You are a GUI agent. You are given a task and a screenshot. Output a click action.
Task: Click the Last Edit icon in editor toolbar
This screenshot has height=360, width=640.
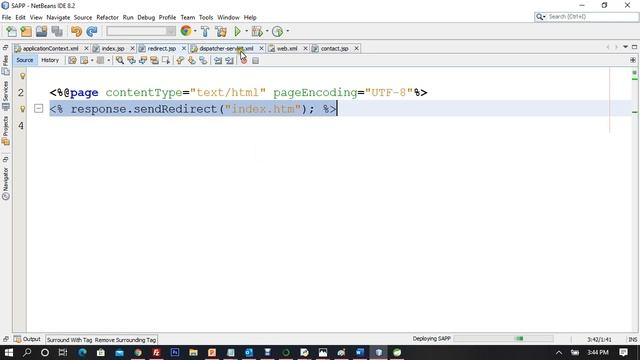point(72,60)
